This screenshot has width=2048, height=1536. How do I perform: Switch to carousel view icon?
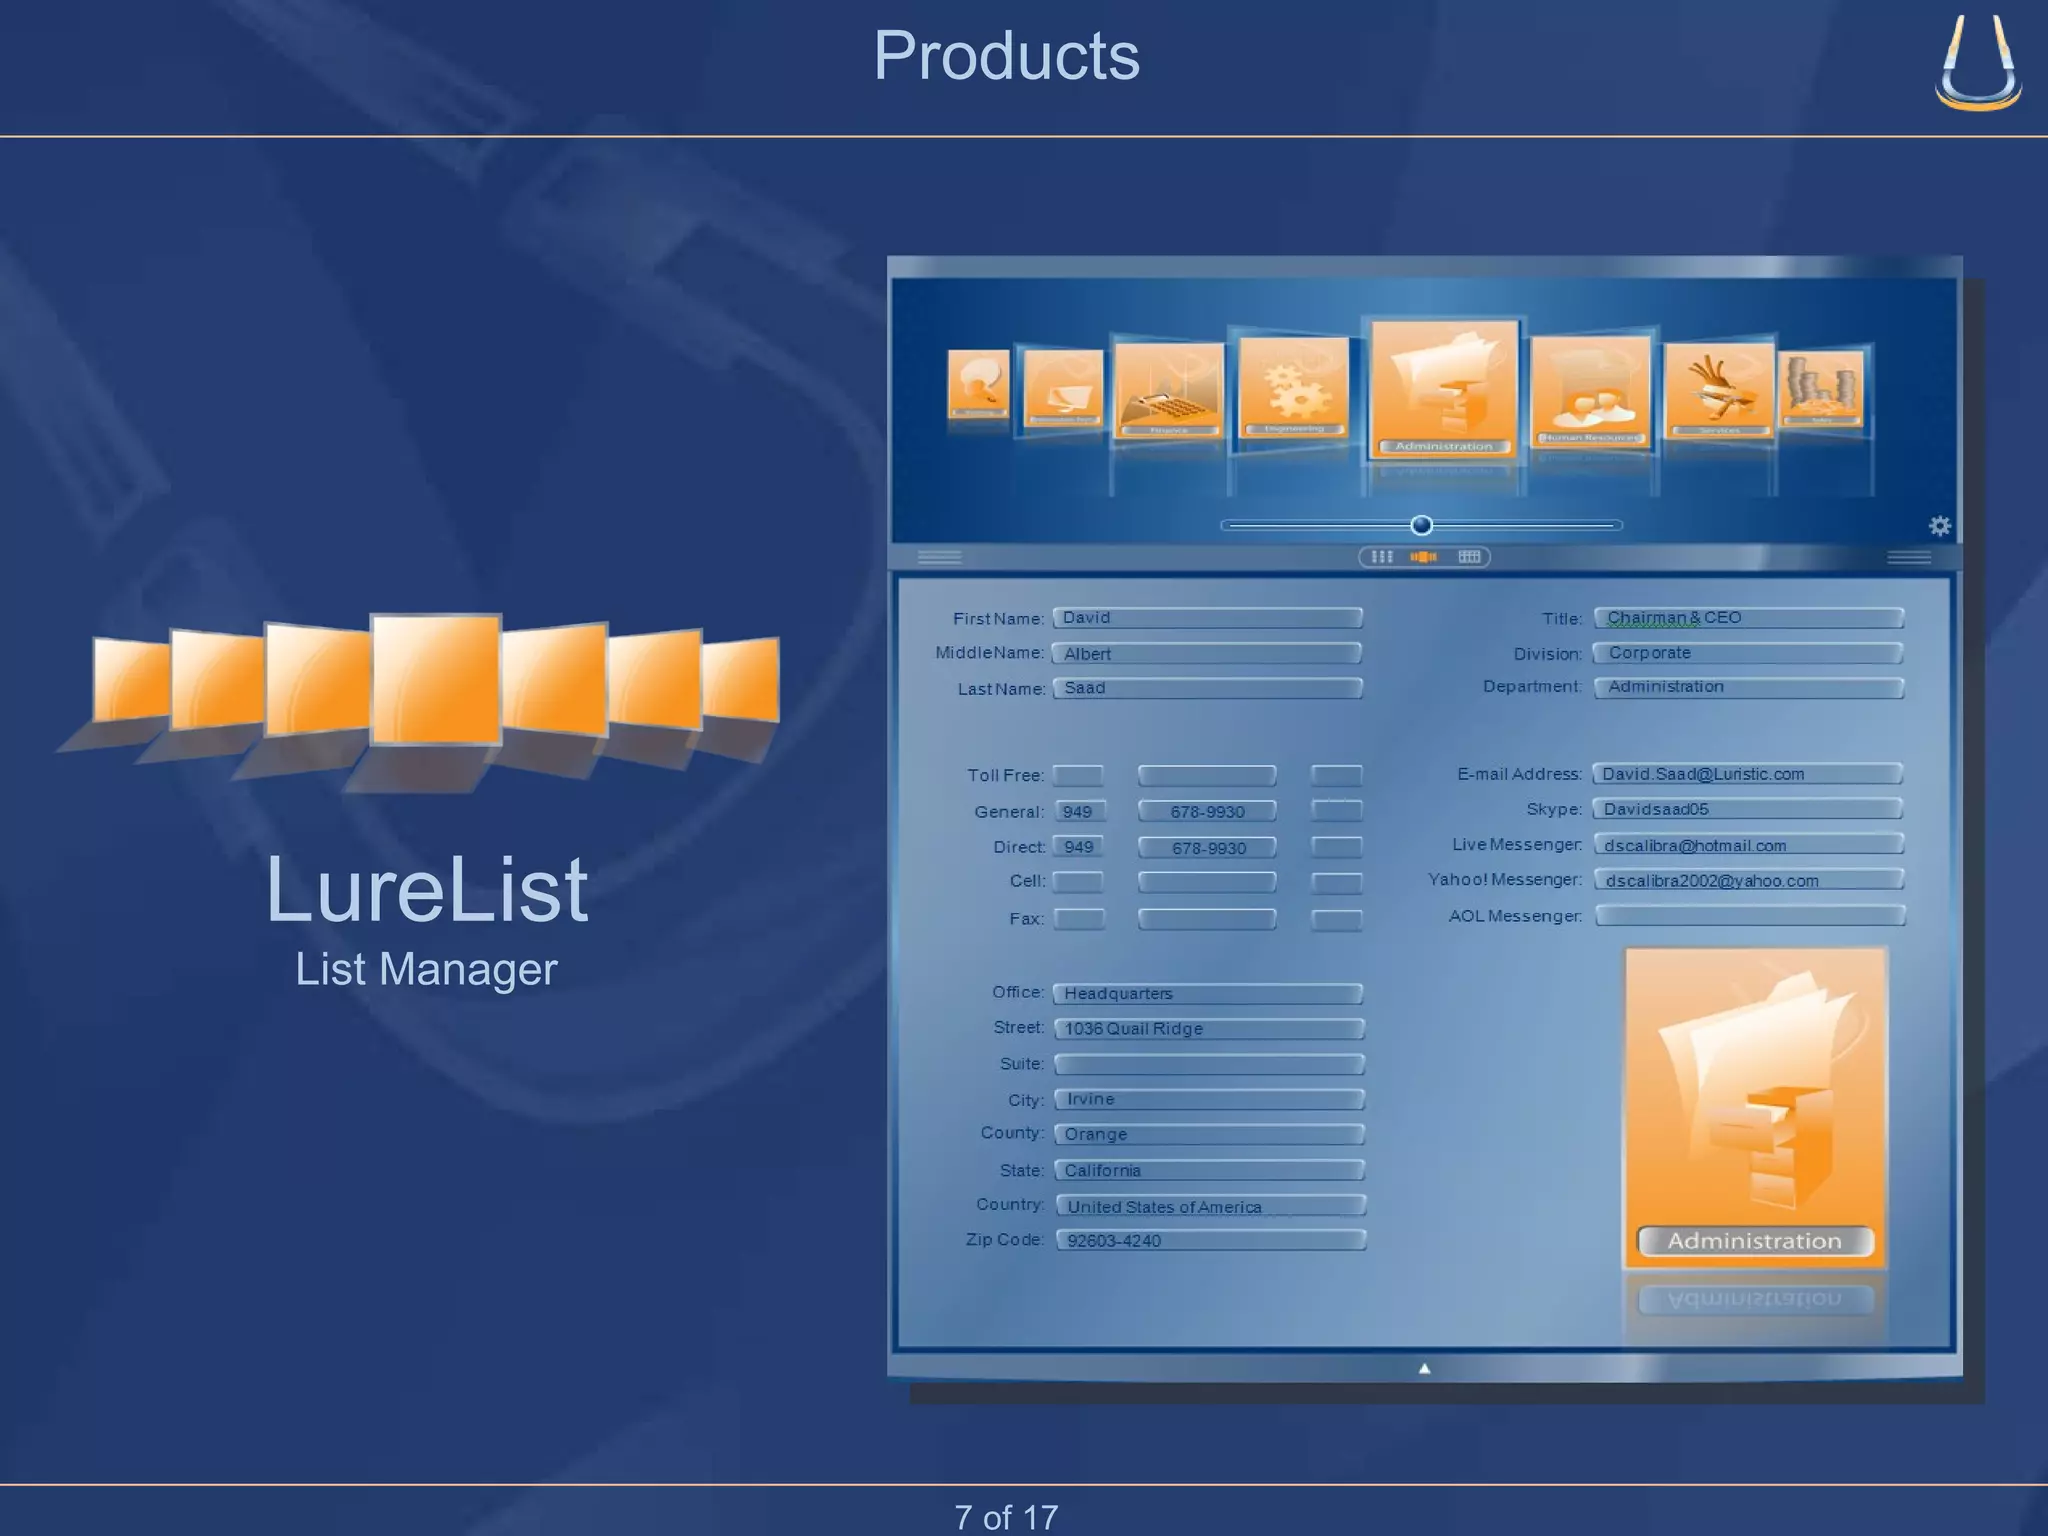point(1423,557)
